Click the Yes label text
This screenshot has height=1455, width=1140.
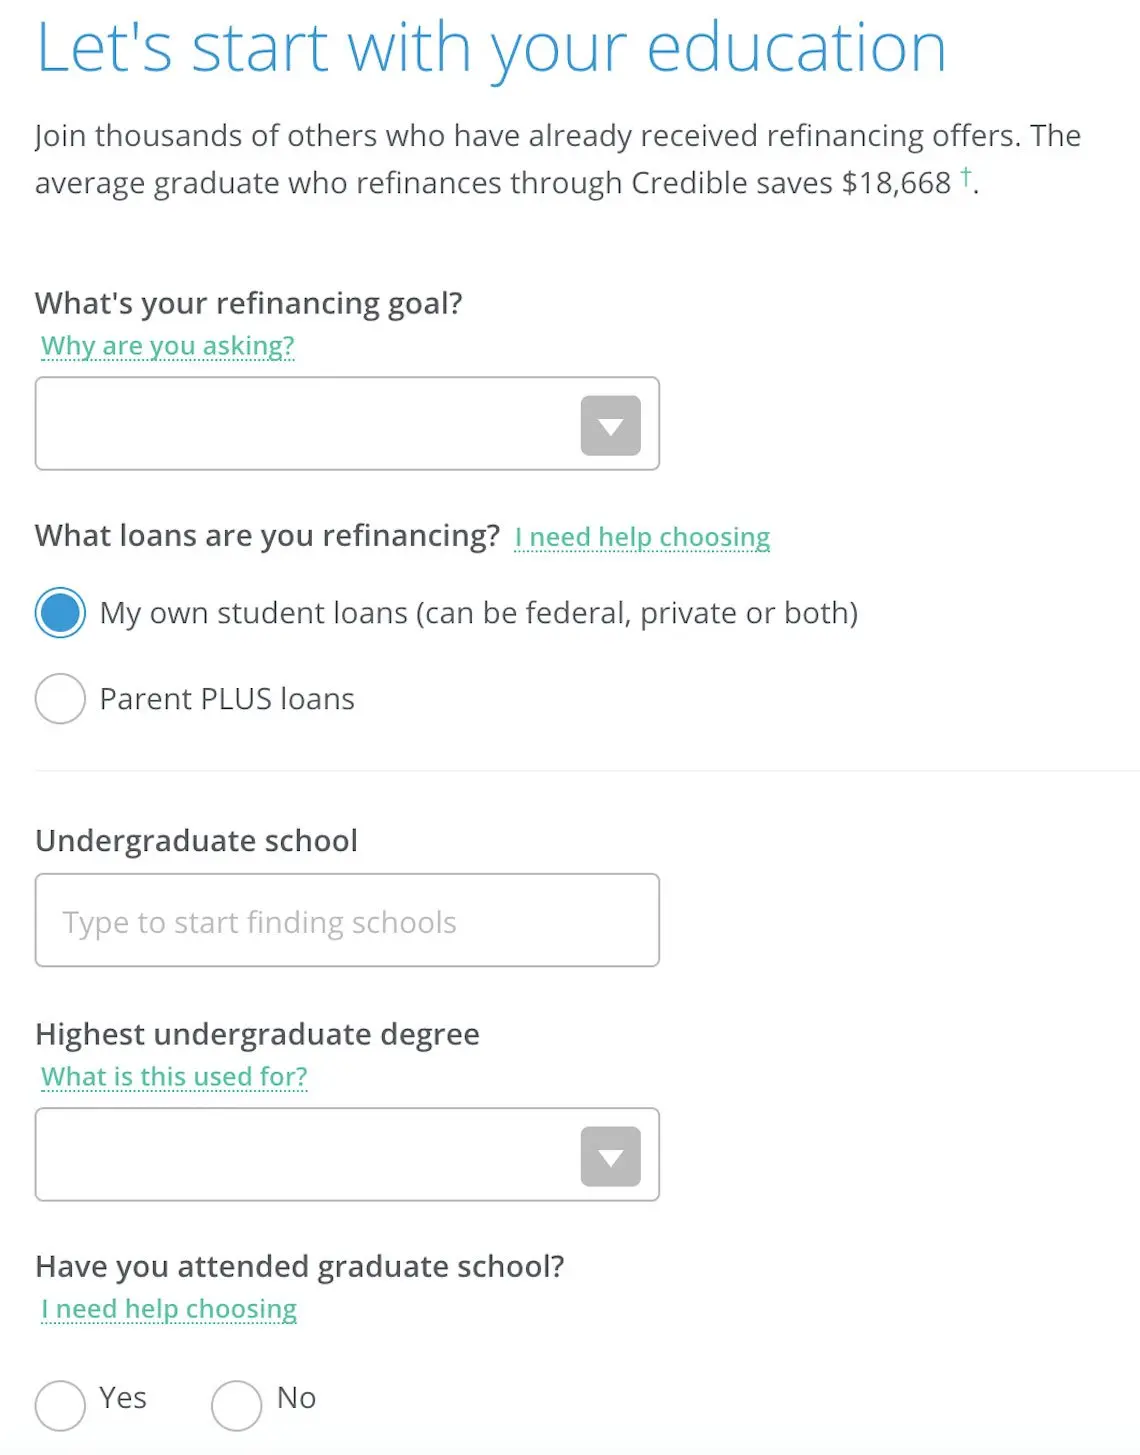point(123,1398)
